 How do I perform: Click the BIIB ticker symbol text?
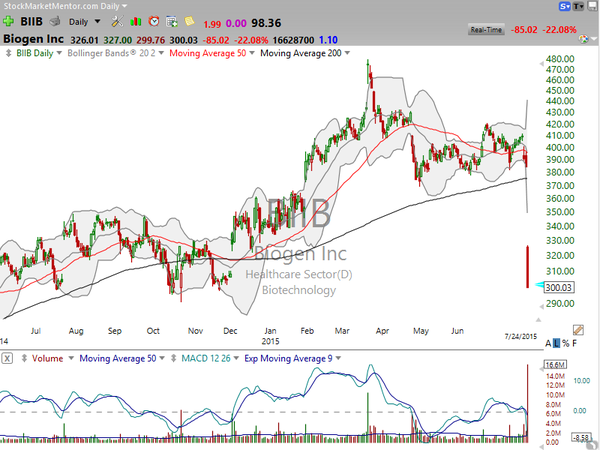pyautogui.click(x=31, y=21)
